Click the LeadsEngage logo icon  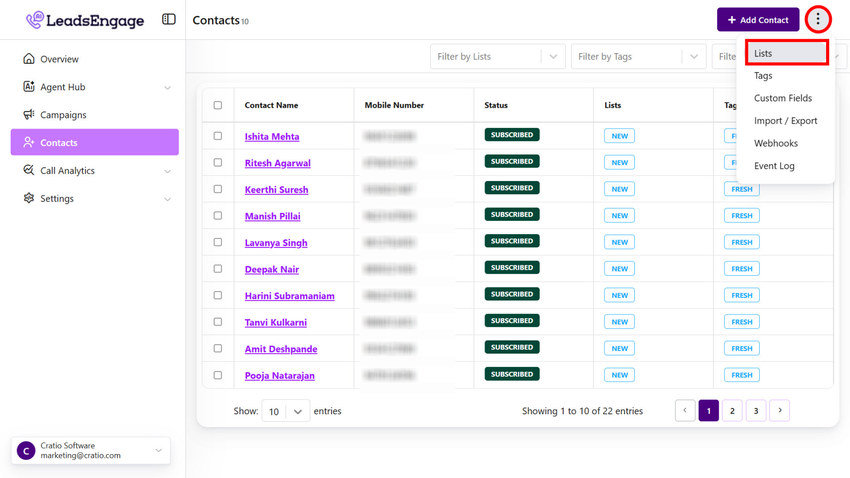[35, 20]
